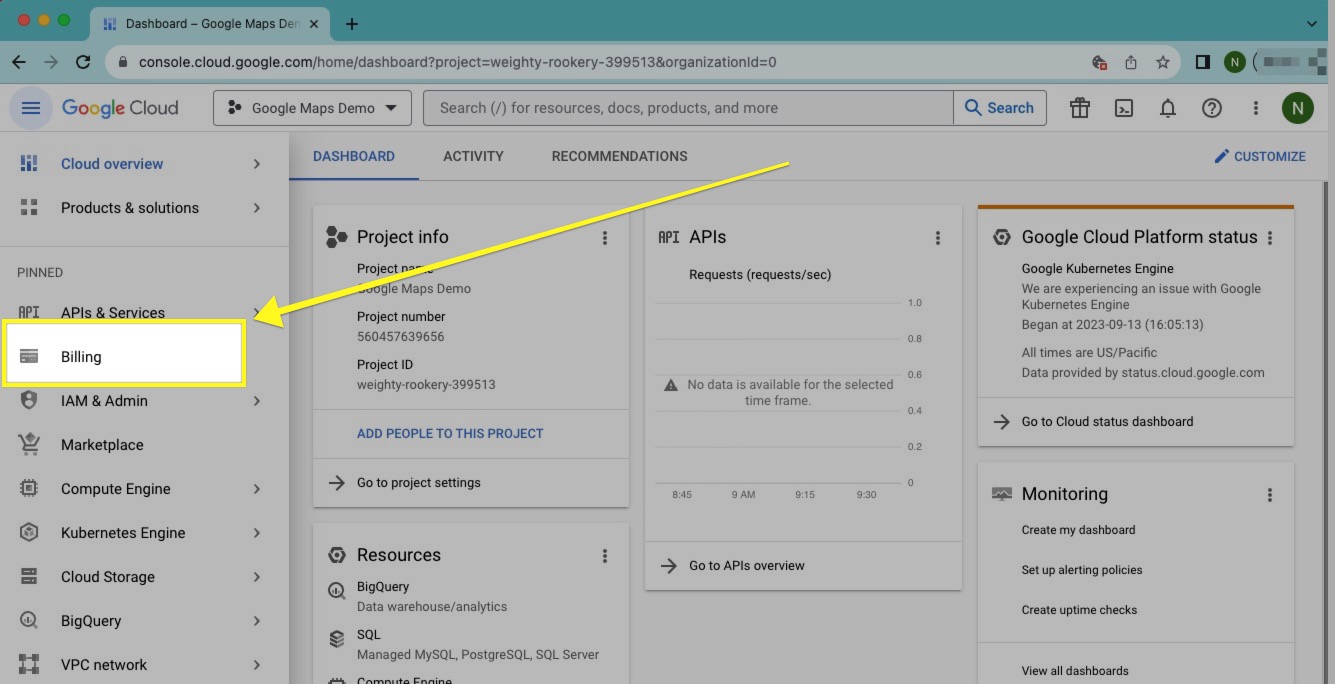1335x684 pixels.
Task: Click the VPC network icon
Action: click(29, 664)
